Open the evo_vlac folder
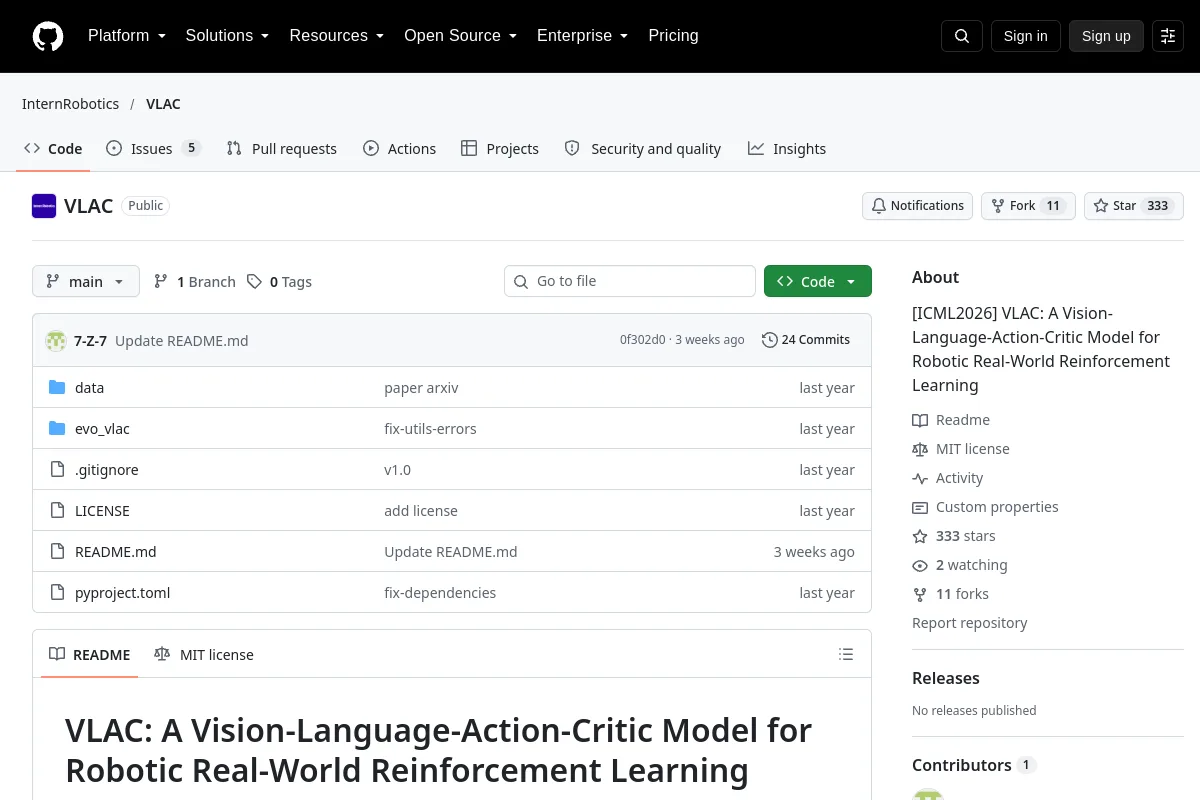This screenshot has height=800, width=1200. coord(102,429)
